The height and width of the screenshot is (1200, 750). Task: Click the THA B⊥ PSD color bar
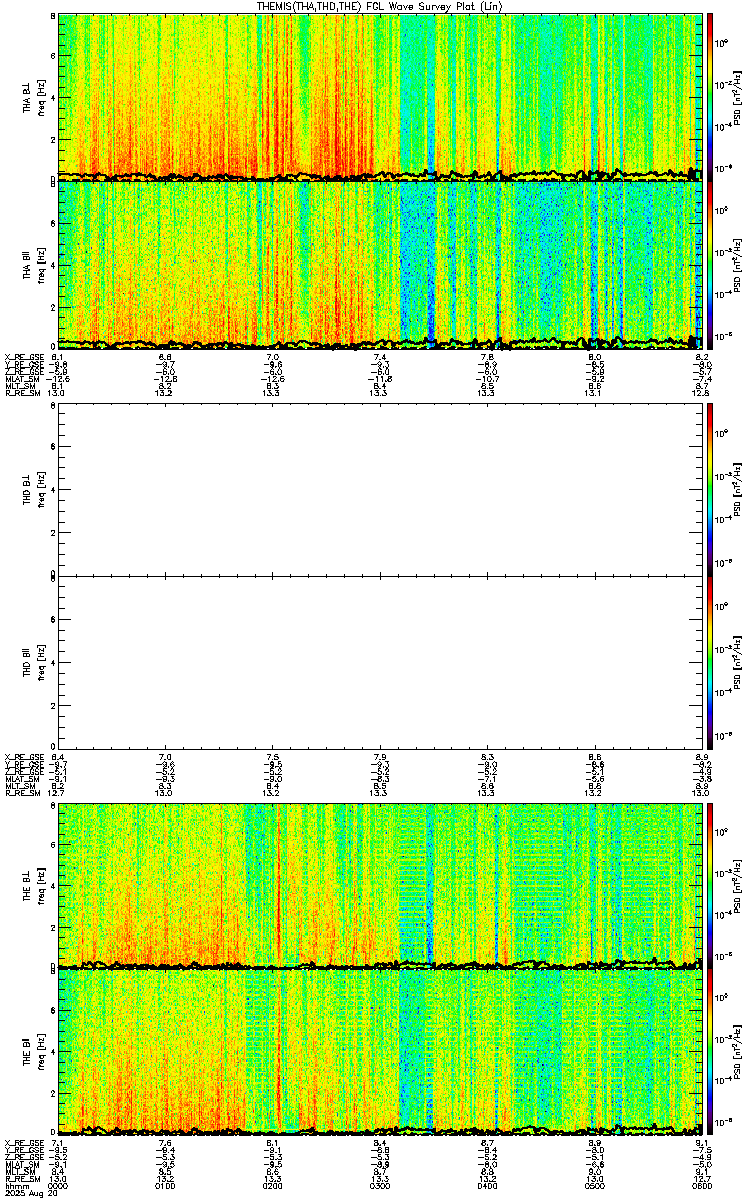coord(710,96)
